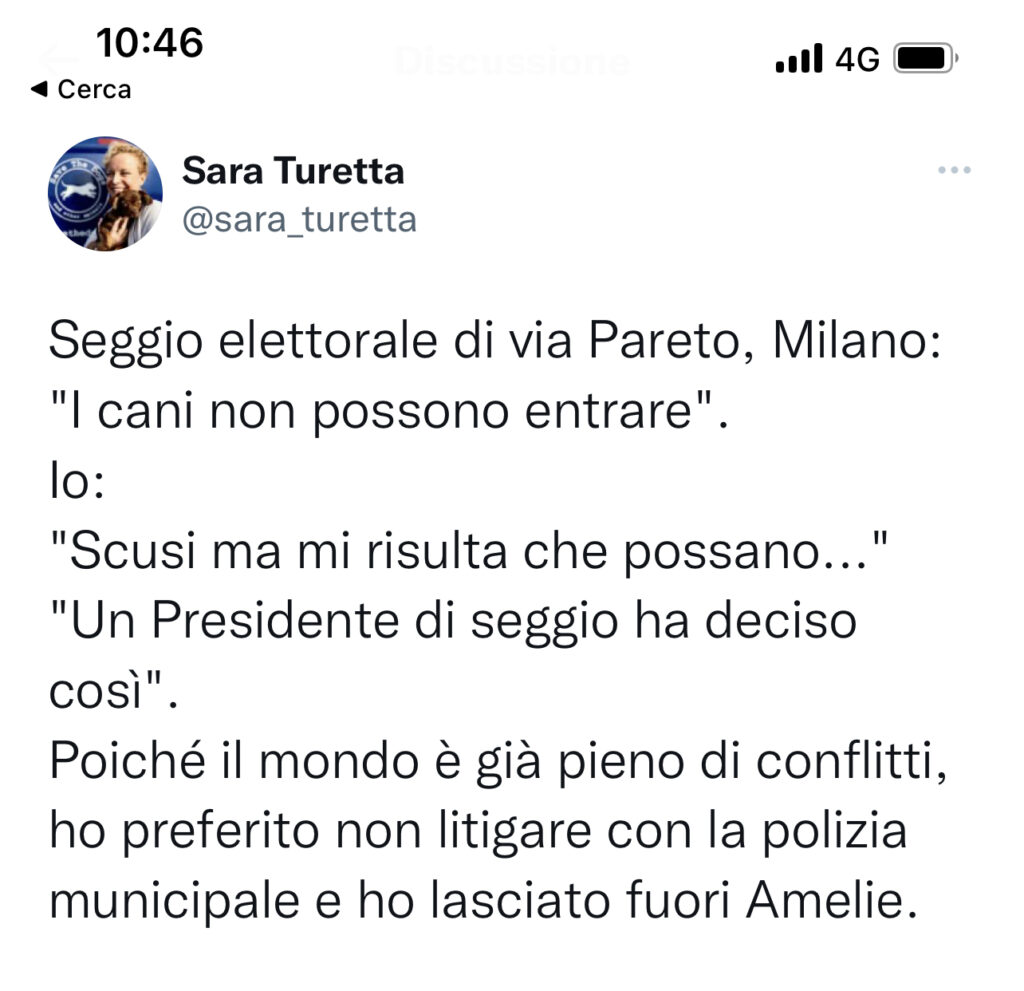1024x991 pixels.
Task: Tap the short "Io:" line
Action: 77,481
